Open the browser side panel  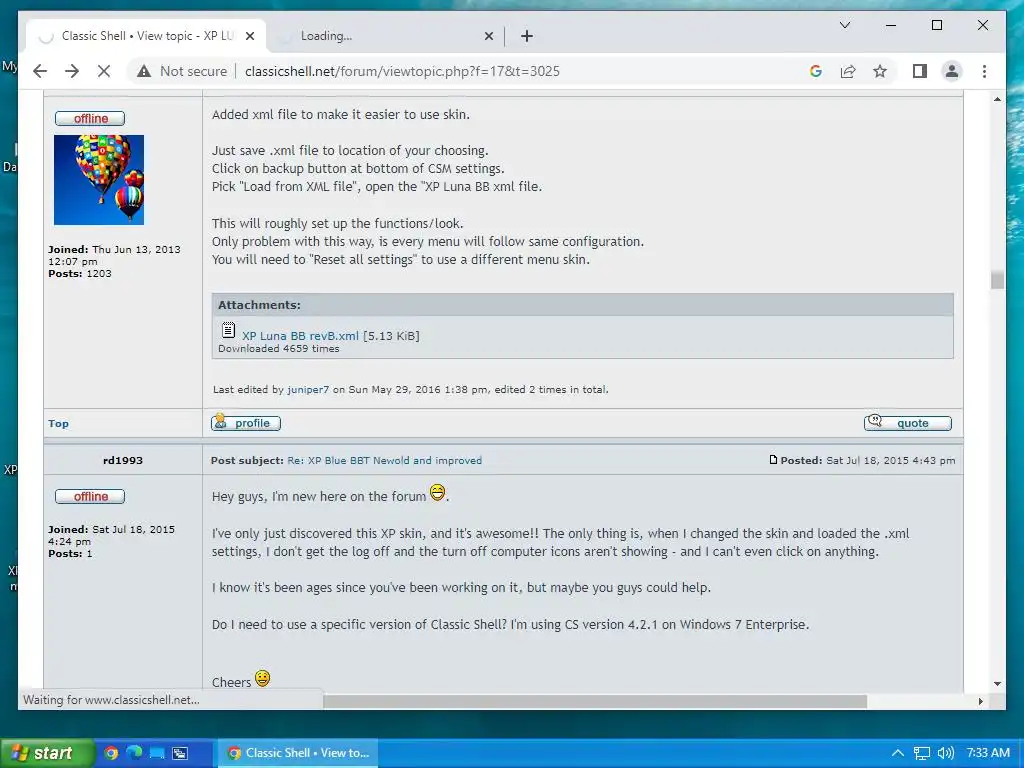click(920, 71)
